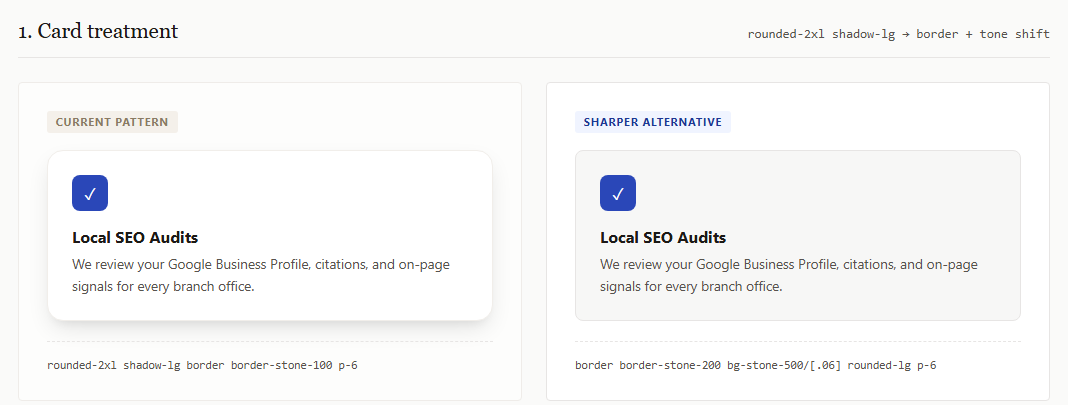Click the SHARPER ALTERNATIVE badge

click(x=653, y=123)
